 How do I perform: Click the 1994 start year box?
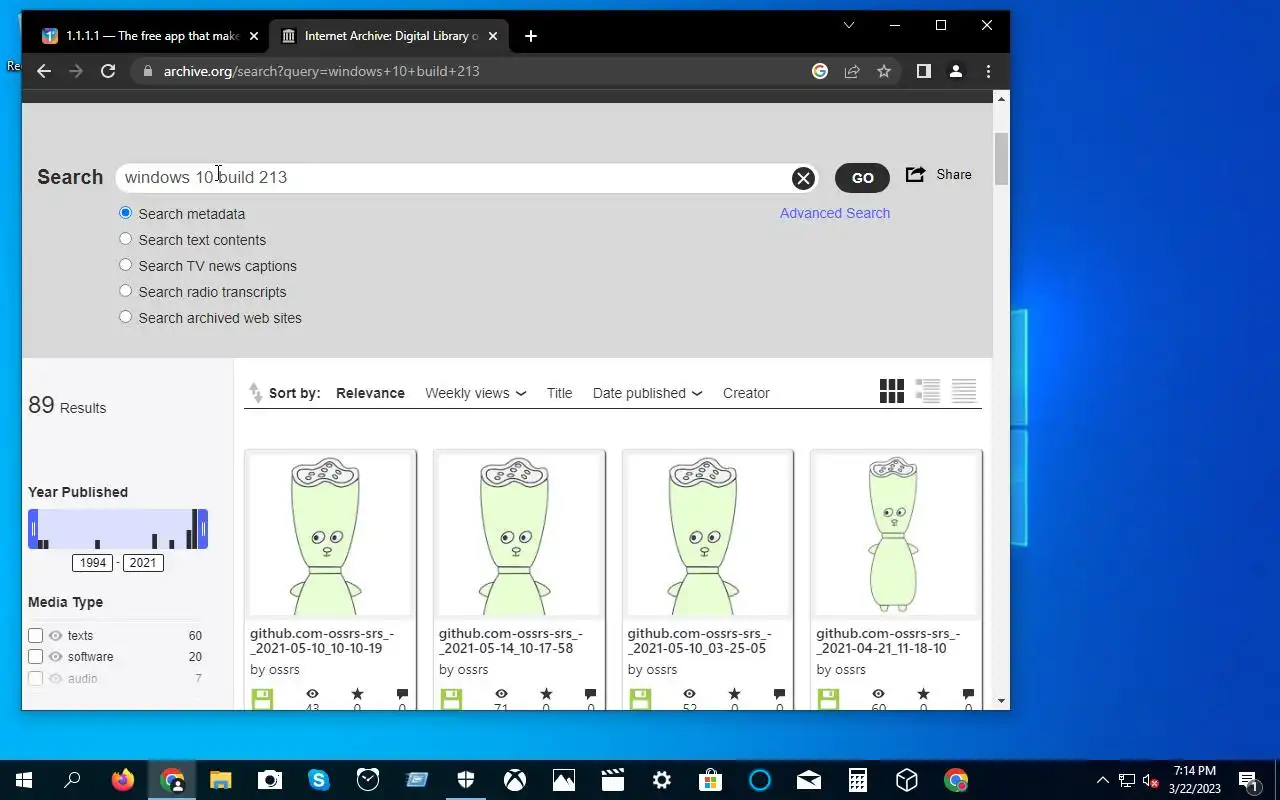tap(93, 563)
